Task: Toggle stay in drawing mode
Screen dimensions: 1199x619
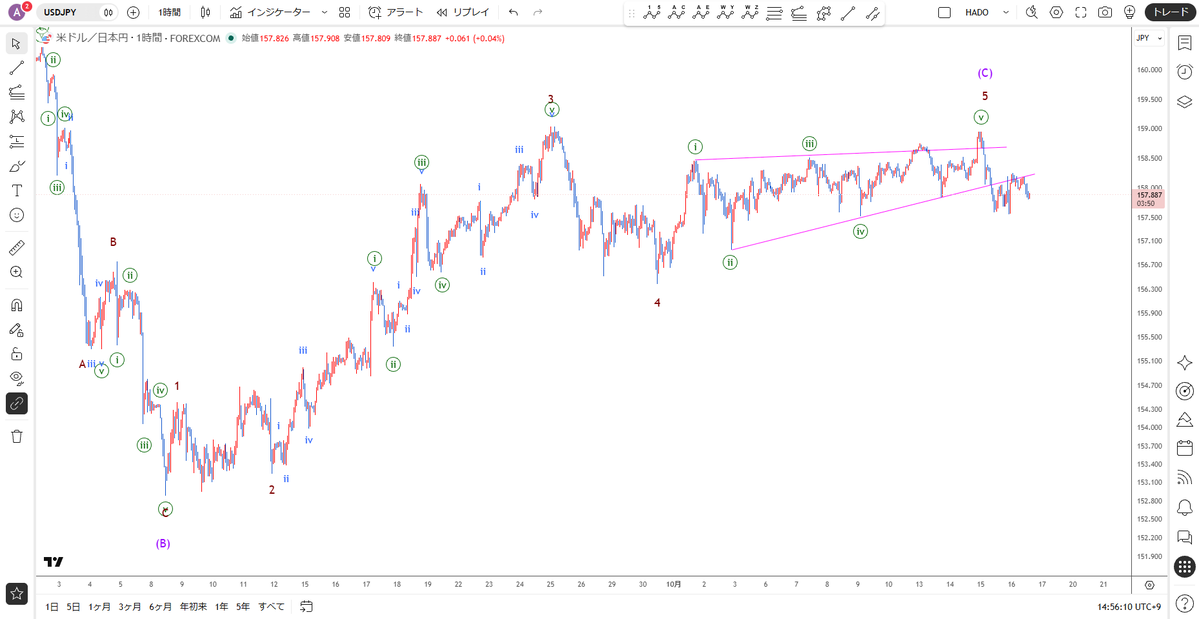Action: 17,329
